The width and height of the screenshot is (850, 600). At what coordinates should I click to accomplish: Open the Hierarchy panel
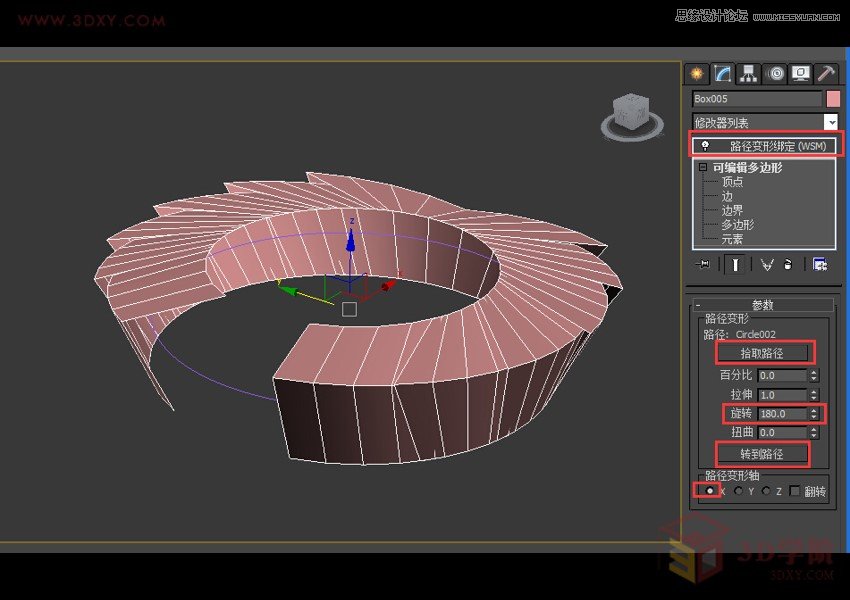coord(749,73)
